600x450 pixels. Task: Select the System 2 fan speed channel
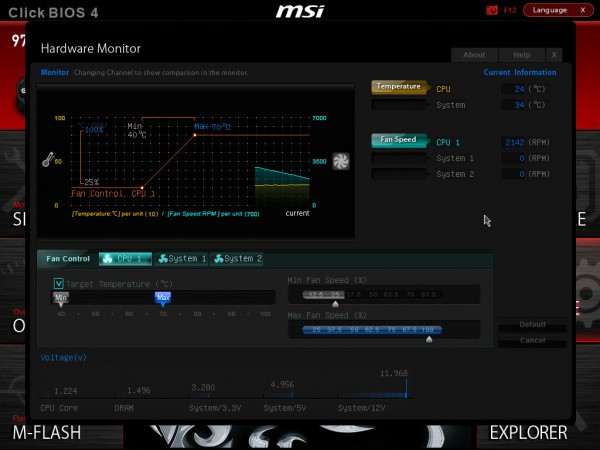[x=399, y=174]
